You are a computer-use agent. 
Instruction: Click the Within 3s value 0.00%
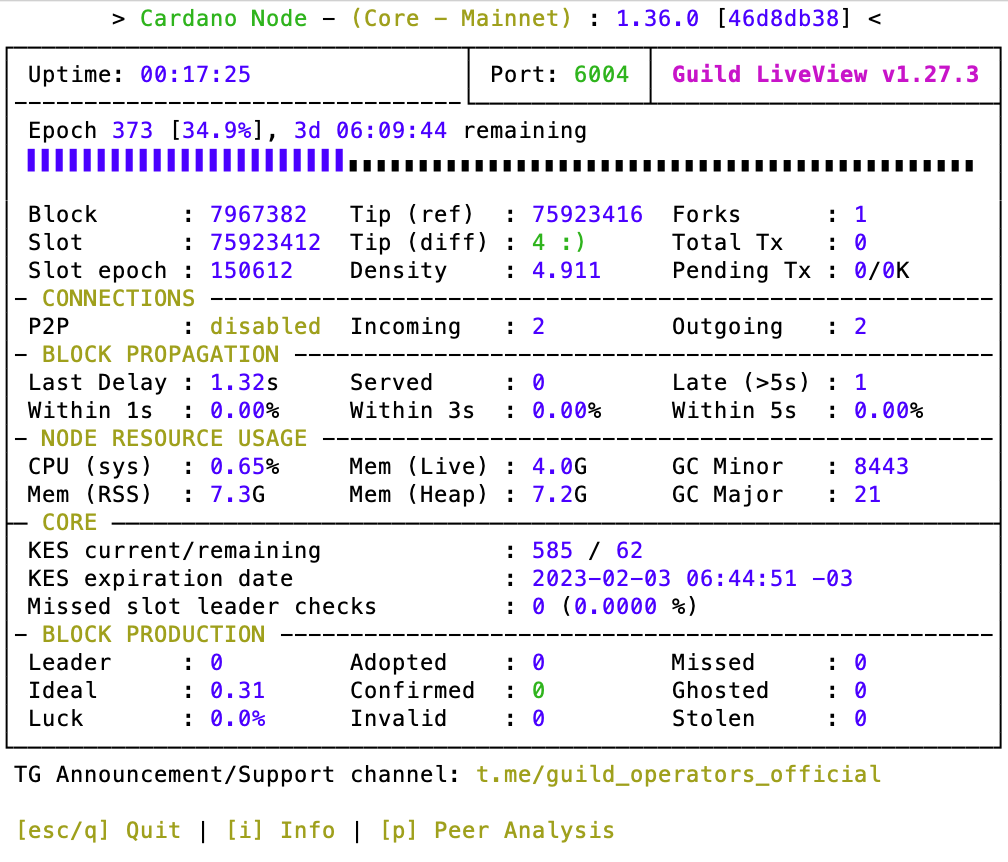coord(566,410)
